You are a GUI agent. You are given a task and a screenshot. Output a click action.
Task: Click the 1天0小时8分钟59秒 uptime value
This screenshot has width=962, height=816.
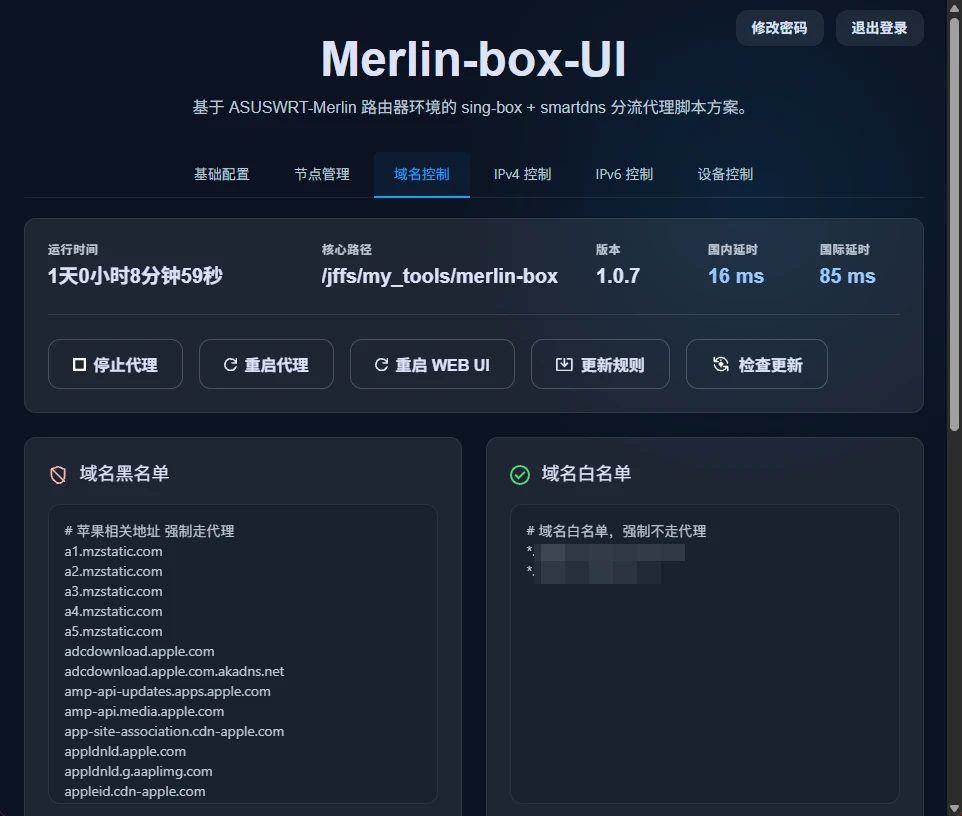click(x=136, y=276)
